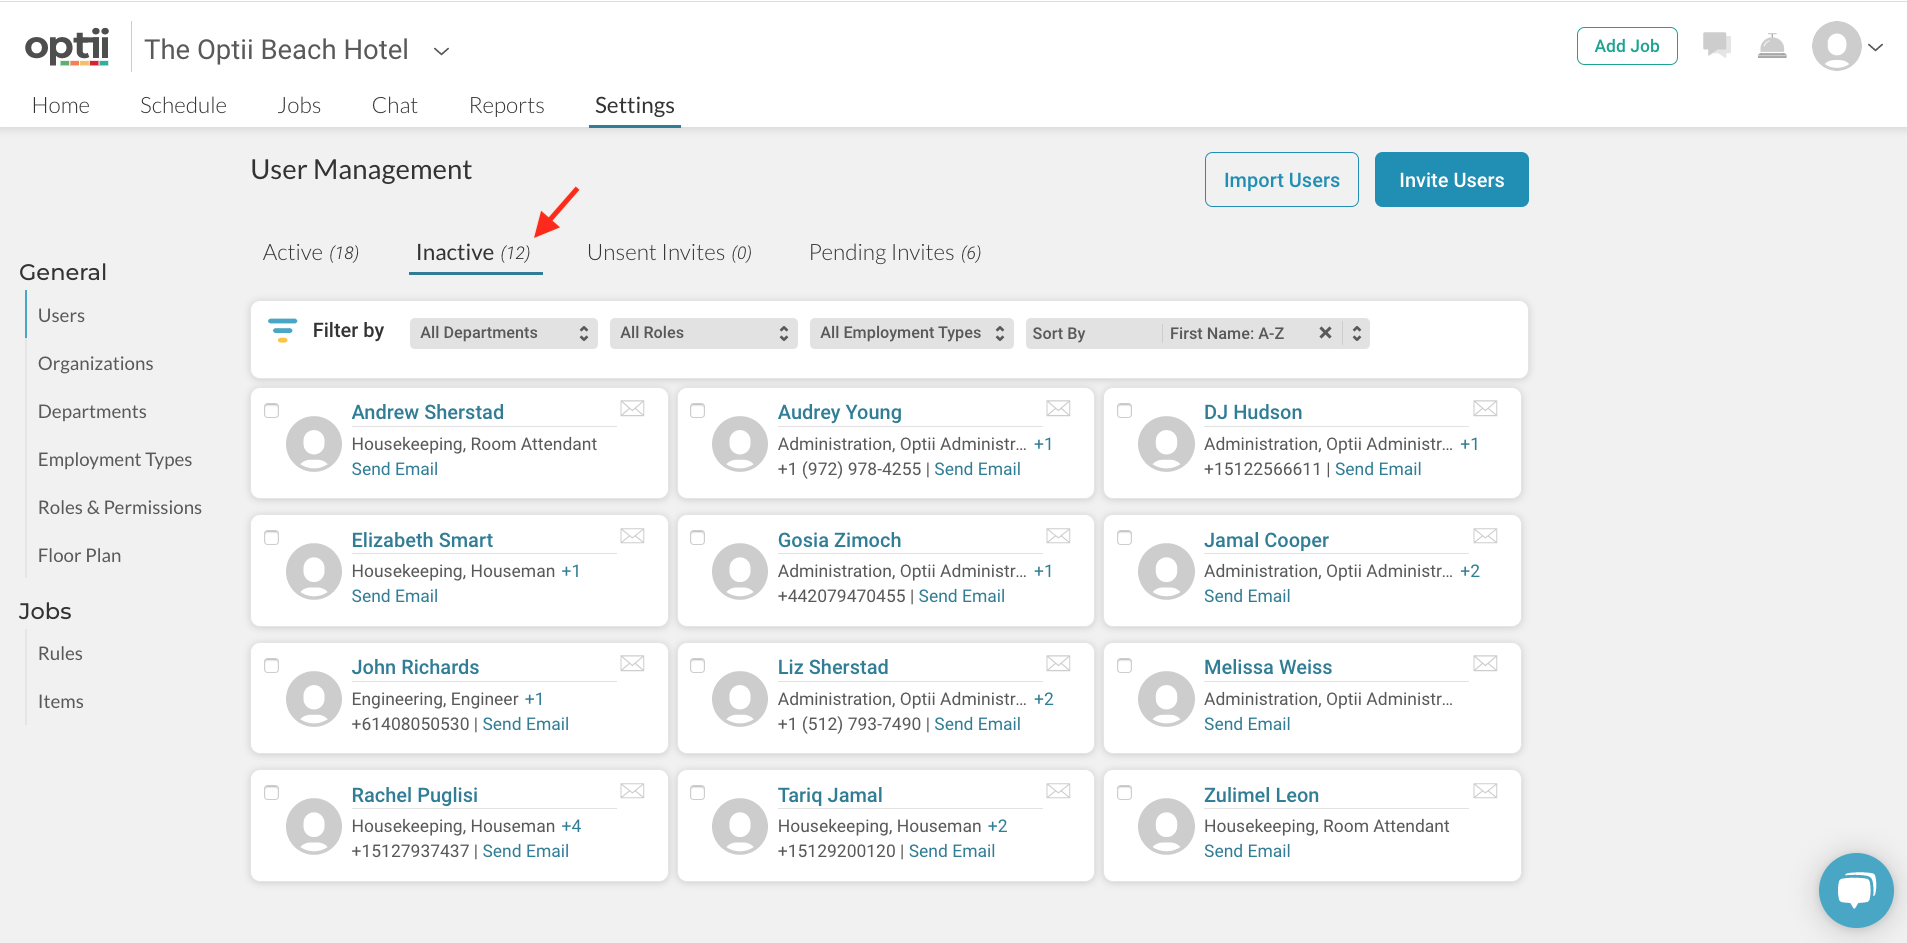
Task: Click the user profile avatar icon
Action: (1836, 46)
